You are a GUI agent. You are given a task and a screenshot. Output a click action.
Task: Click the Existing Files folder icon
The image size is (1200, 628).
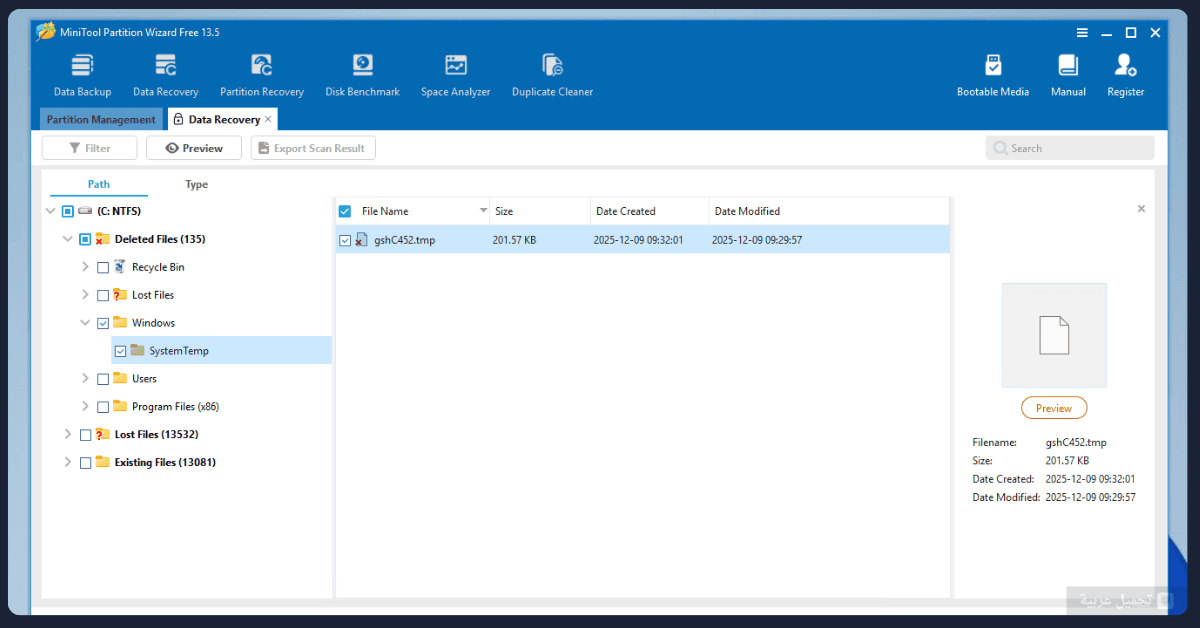102,462
